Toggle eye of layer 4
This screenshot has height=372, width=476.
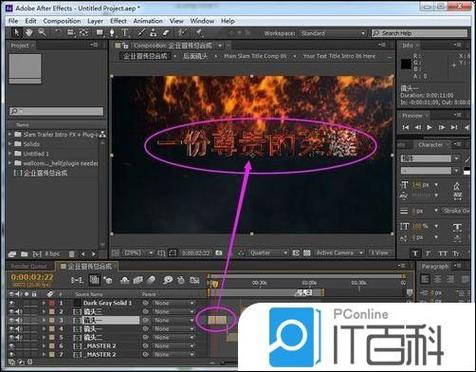click(12, 329)
